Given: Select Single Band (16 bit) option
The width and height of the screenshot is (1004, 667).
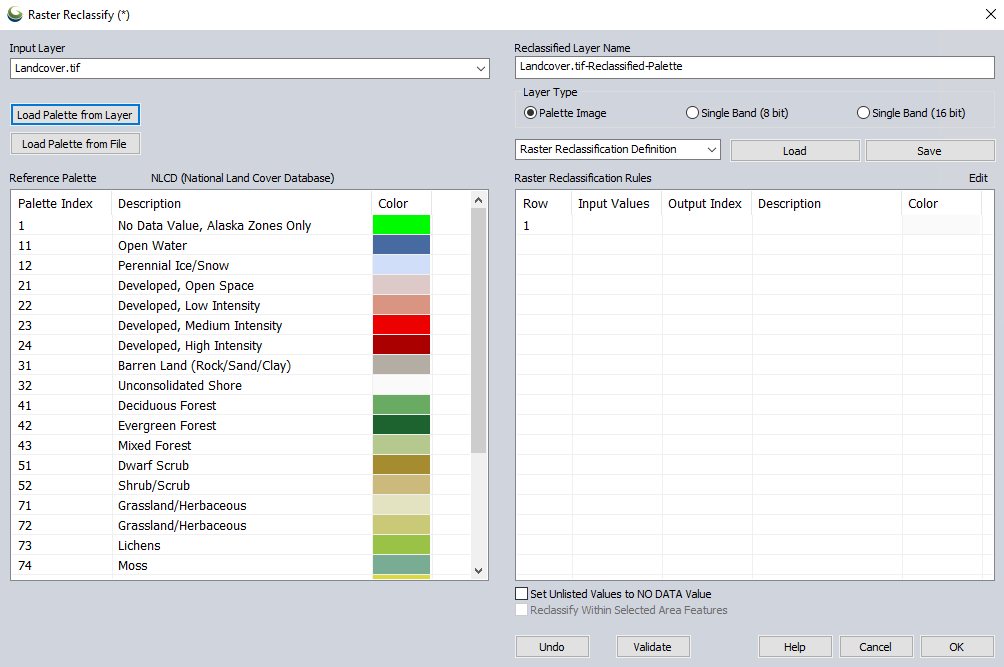Looking at the screenshot, I should coord(864,113).
